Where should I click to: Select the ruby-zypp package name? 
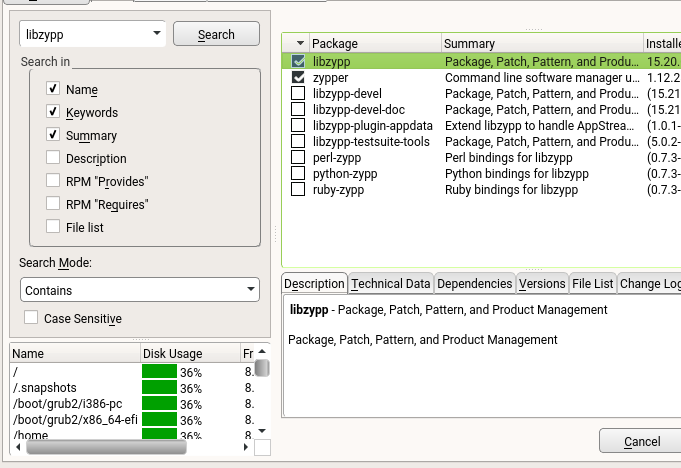click(x=338, y=190)
